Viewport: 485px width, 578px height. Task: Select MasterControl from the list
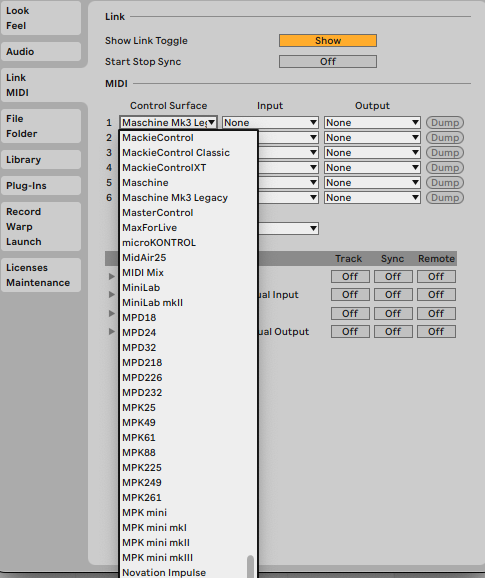point(188,213)
